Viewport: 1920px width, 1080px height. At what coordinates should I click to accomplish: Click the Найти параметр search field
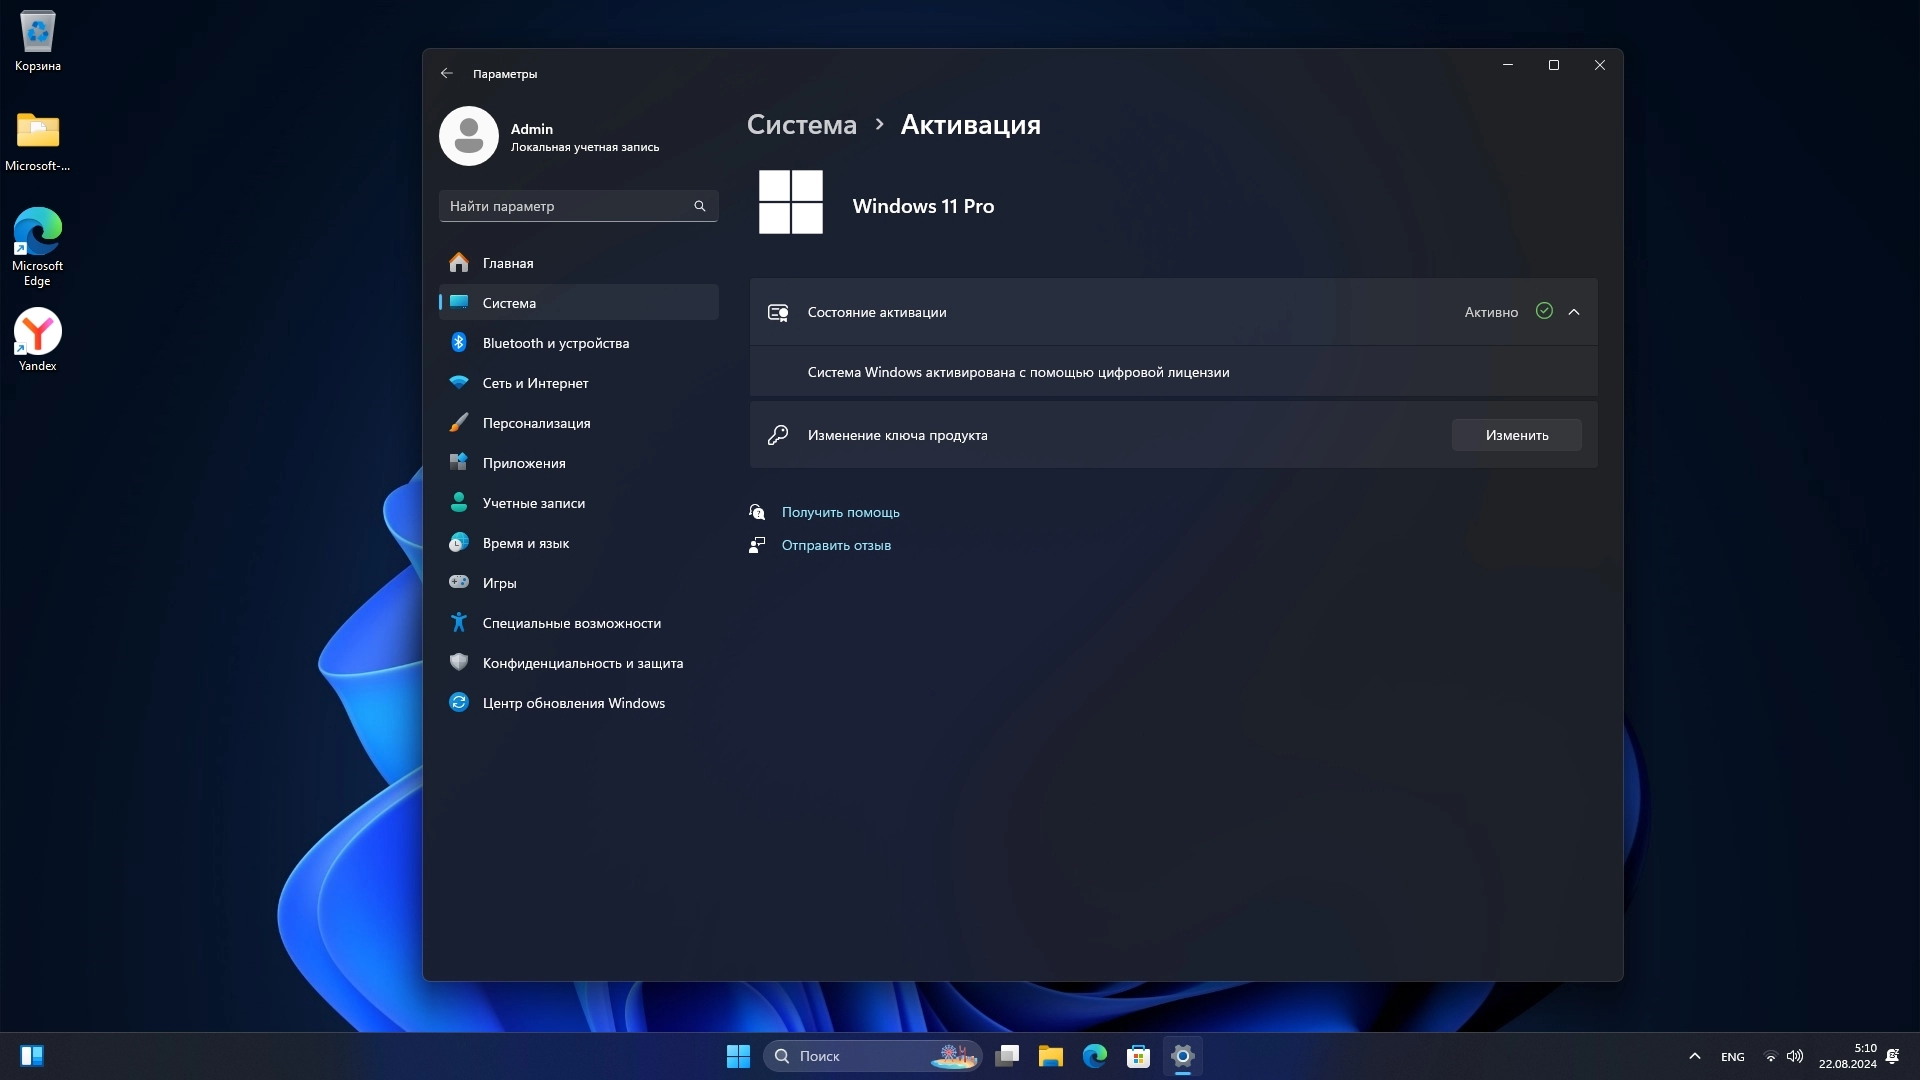click(x=565, y=206)
